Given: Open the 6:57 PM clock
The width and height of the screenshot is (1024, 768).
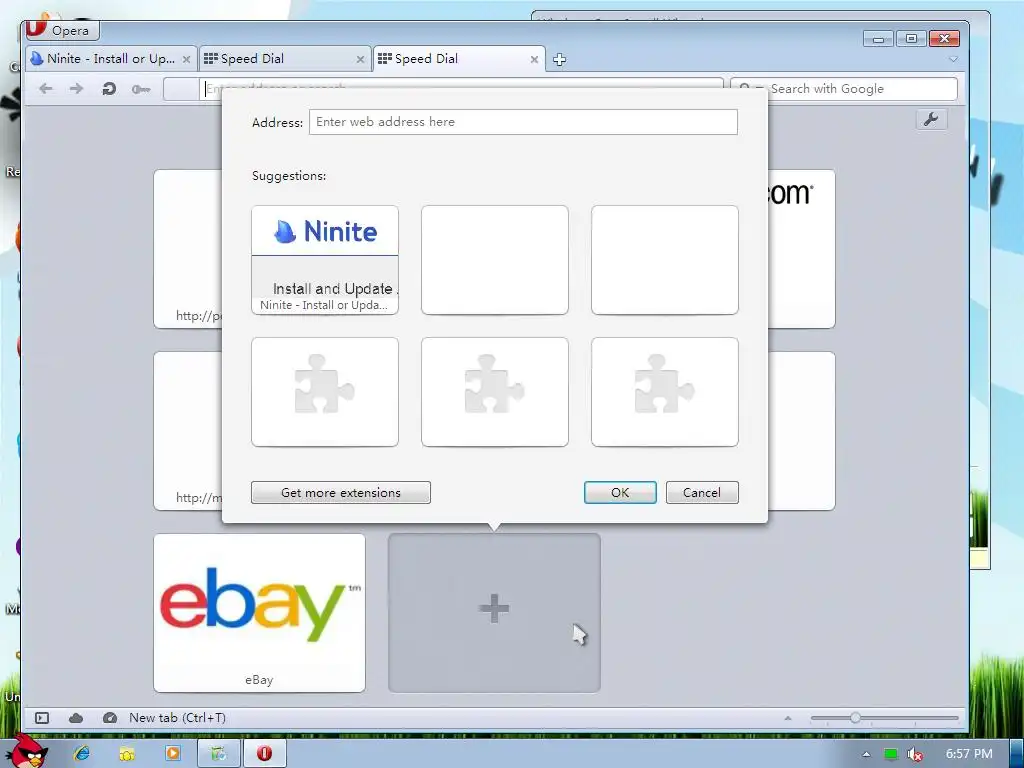Looking at the screenshot, I should click(x=969, y=754).
